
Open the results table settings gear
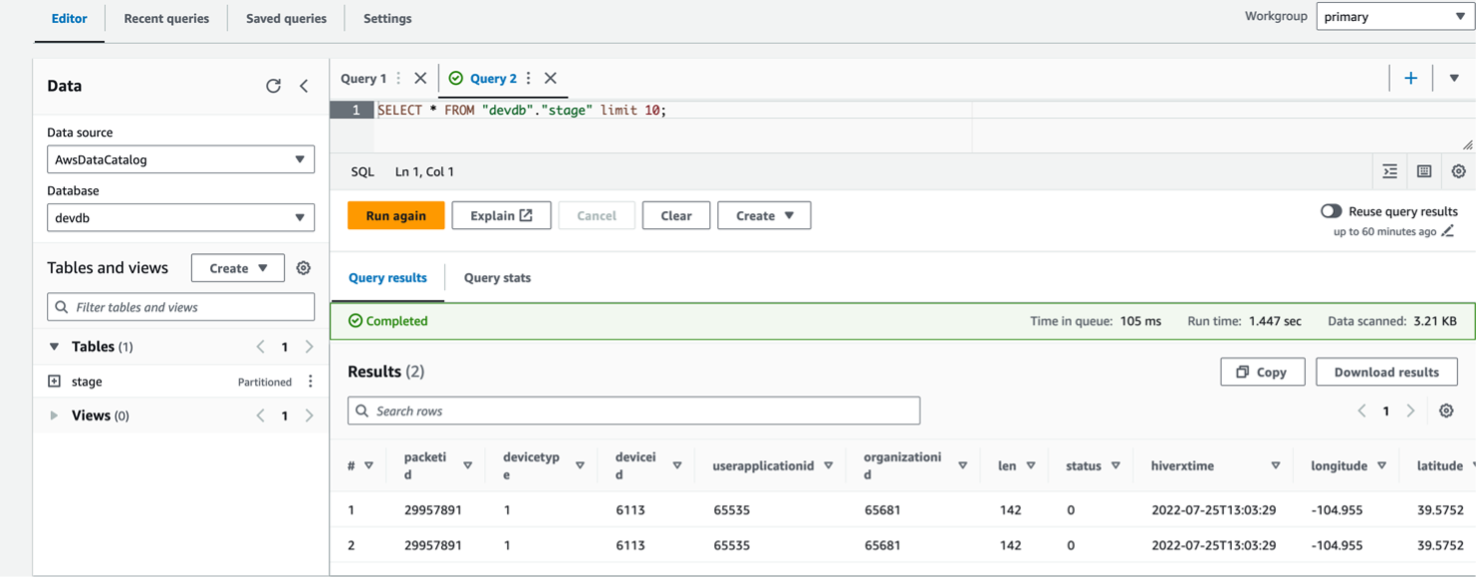1446,410
